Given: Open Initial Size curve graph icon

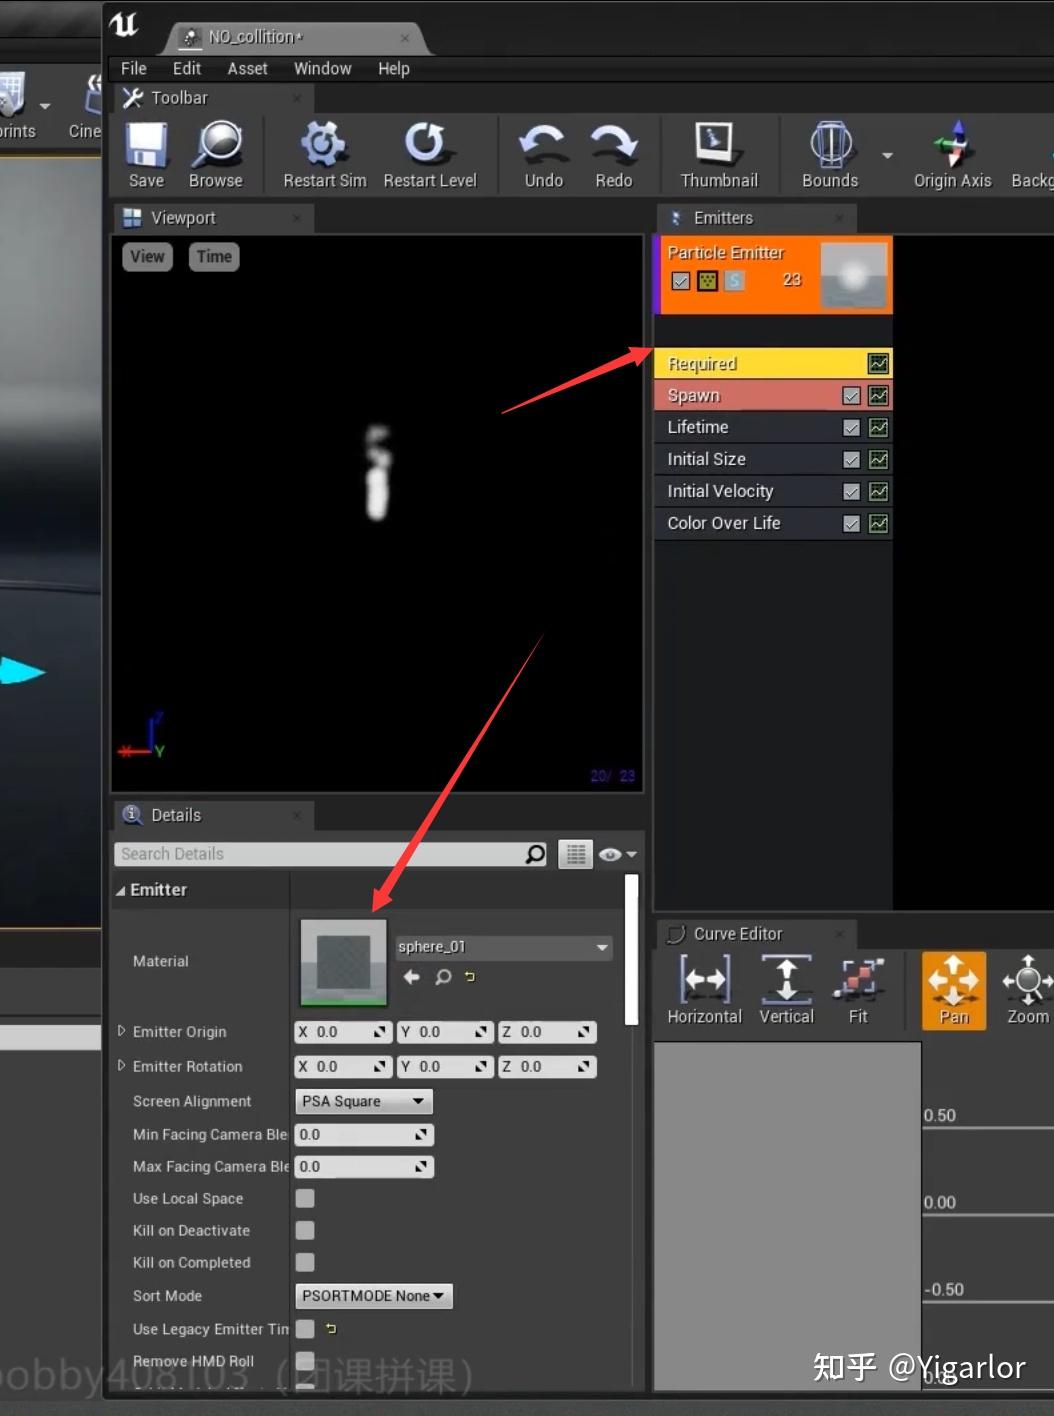Looking at the screenshot, I should coord(878,460).
